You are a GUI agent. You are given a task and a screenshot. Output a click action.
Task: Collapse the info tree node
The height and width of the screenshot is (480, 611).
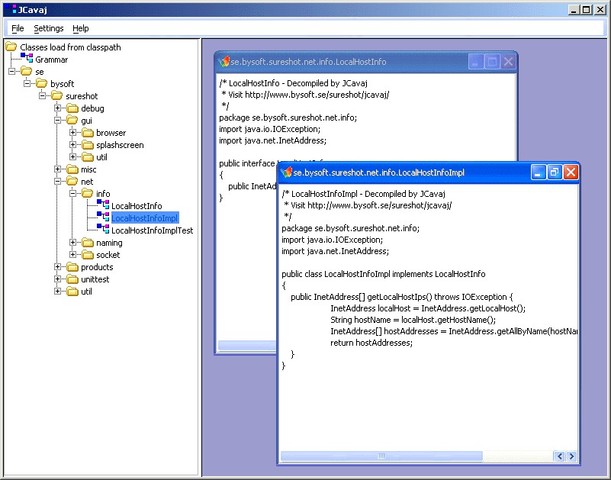(x=73, y=193)
